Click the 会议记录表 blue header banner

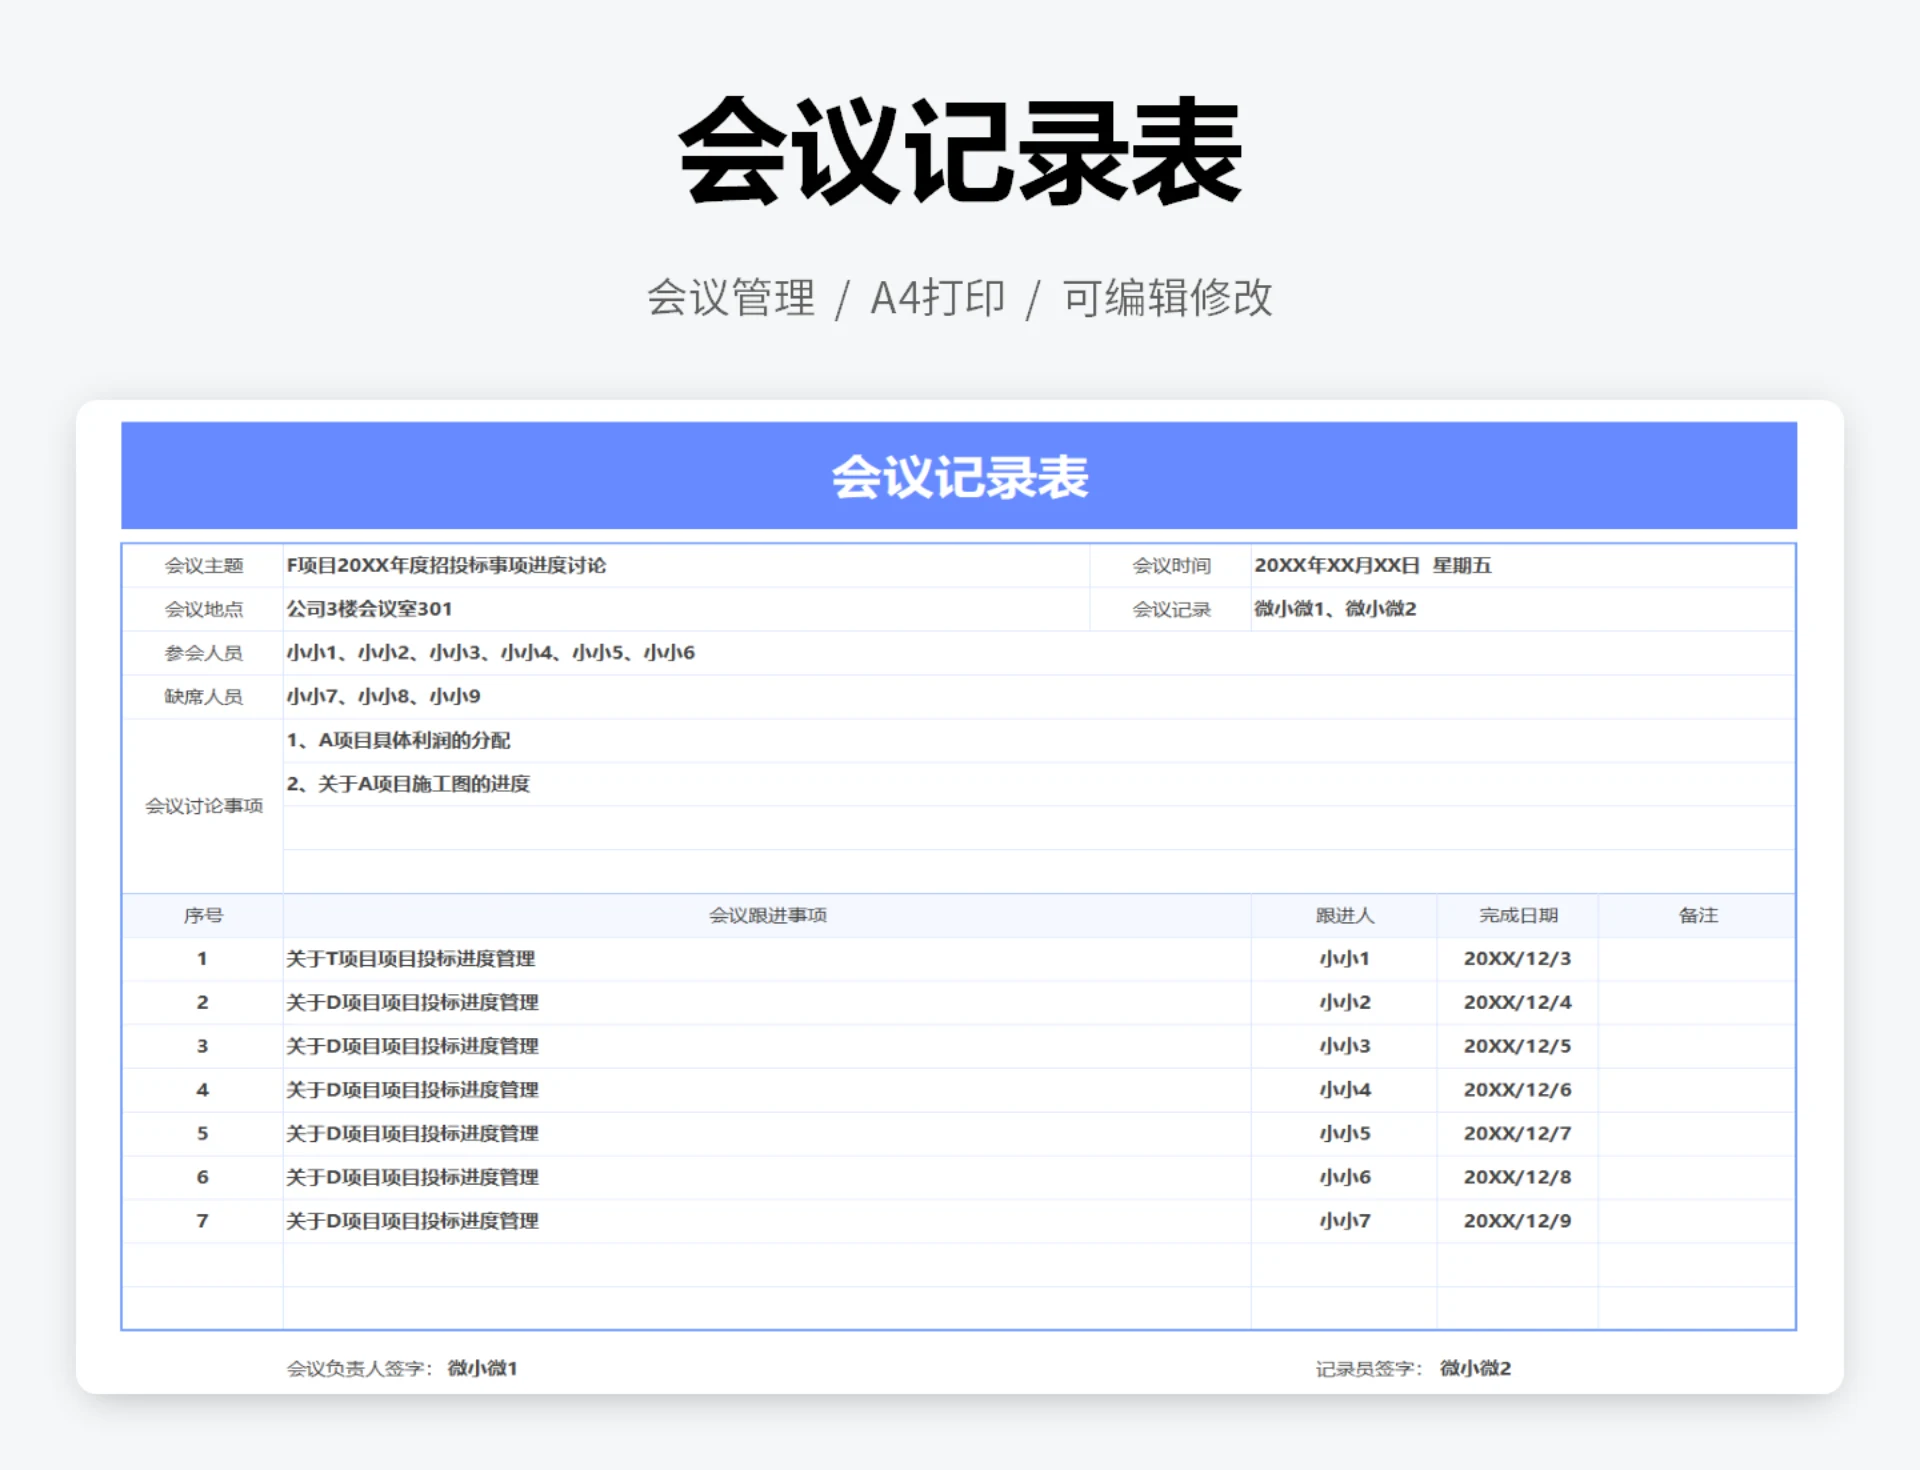[958, 478]
